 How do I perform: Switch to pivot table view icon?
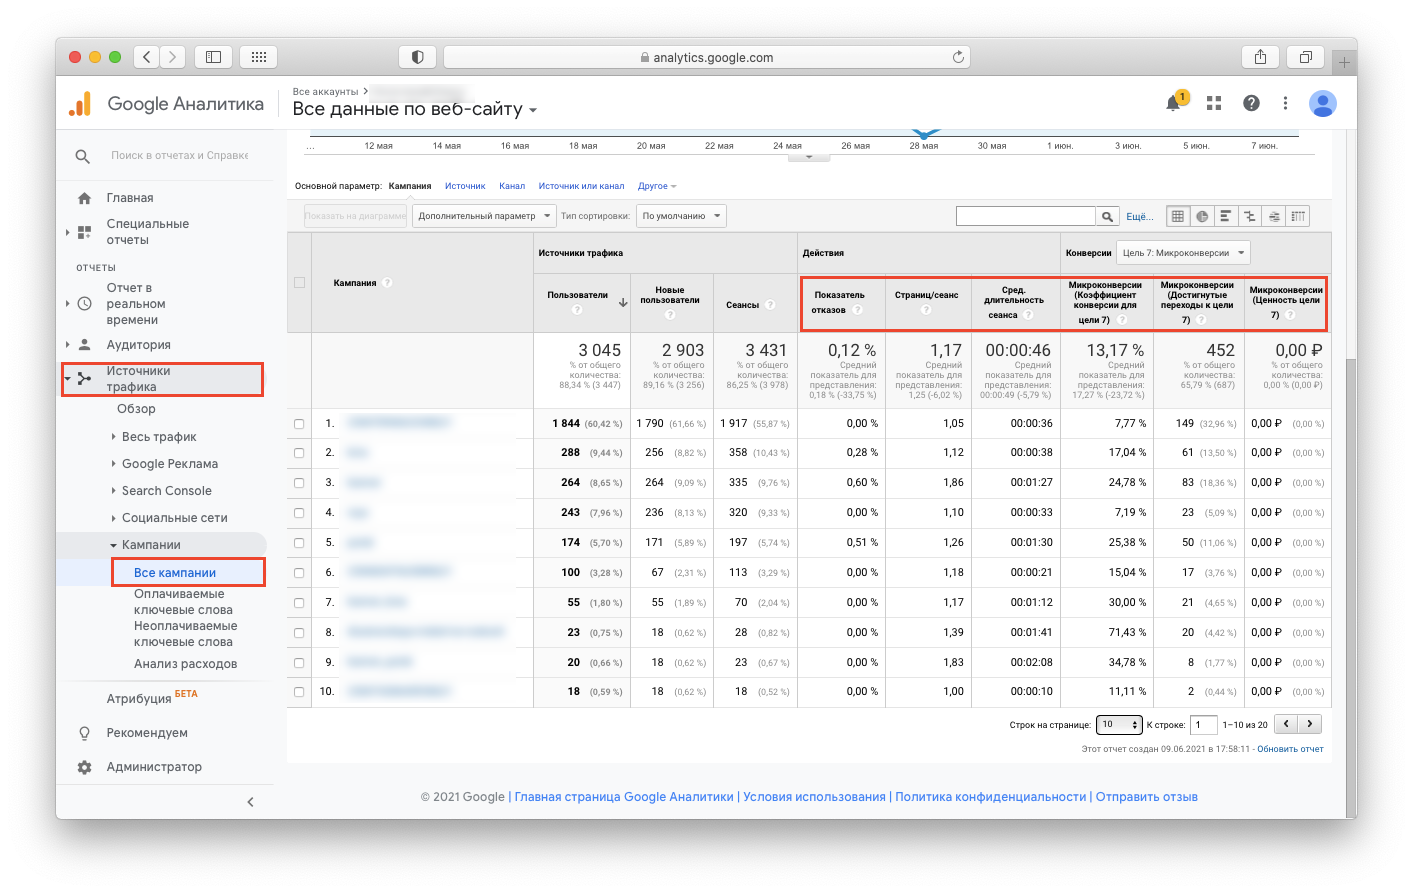pyautogui.click(x=1298, y=216)
